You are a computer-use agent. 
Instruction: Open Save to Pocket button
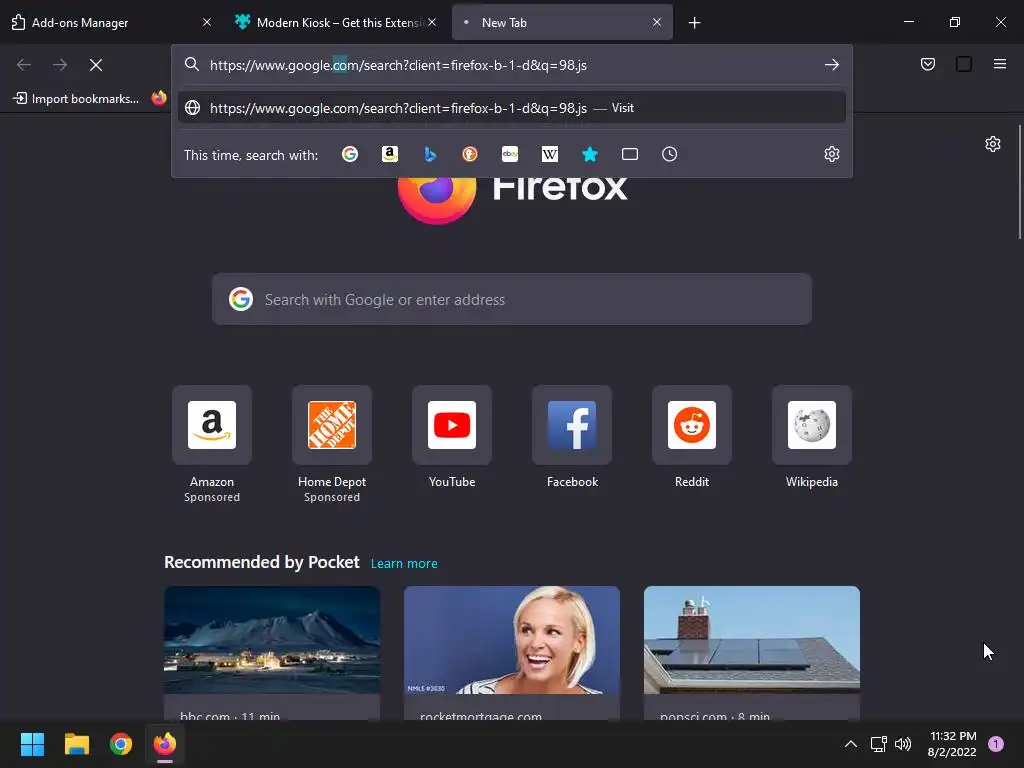click(928, 64)
